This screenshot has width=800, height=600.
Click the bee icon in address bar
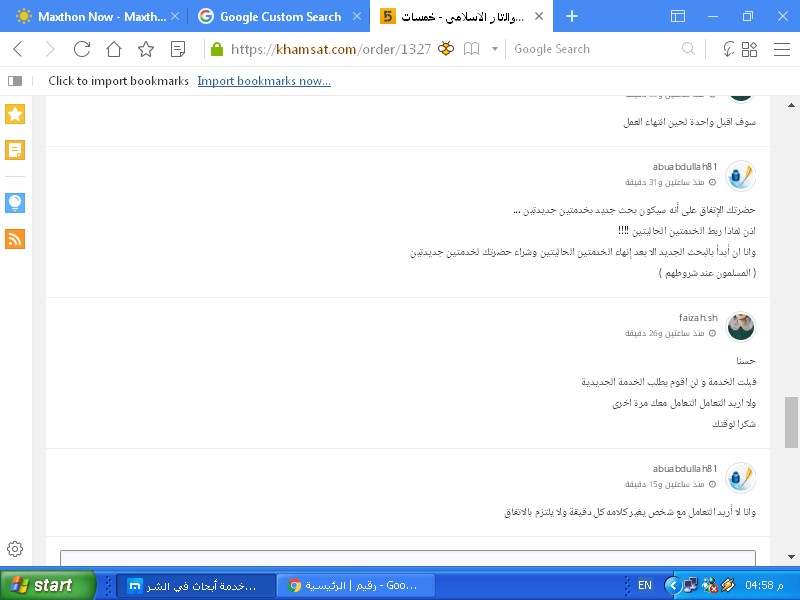(x=445, y=49)
